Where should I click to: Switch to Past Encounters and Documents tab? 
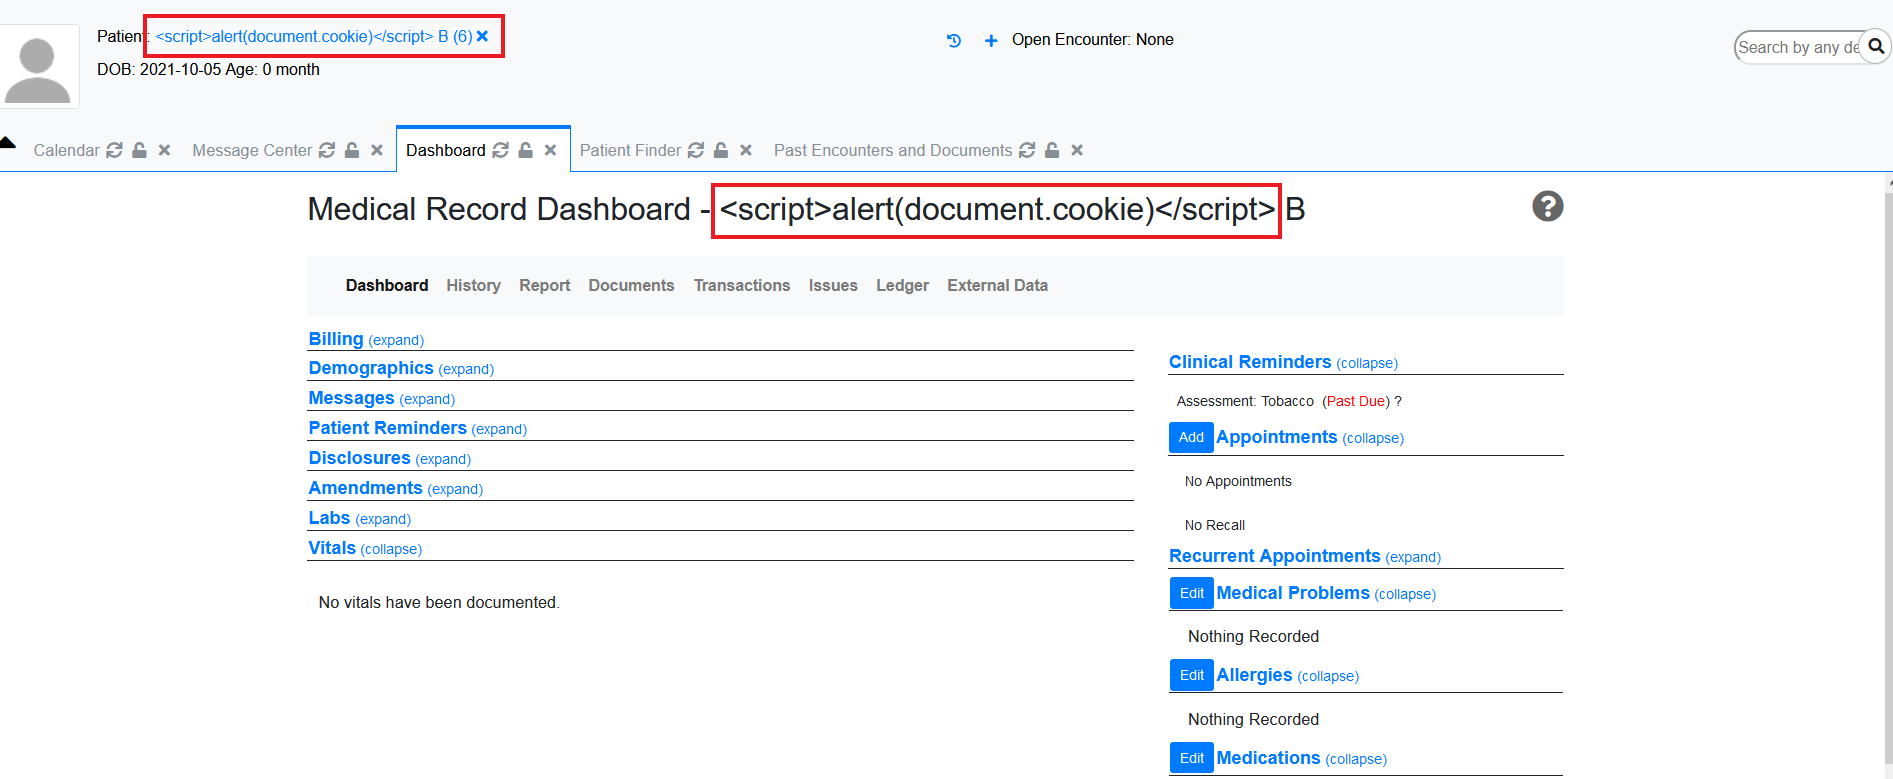point(893,150)
